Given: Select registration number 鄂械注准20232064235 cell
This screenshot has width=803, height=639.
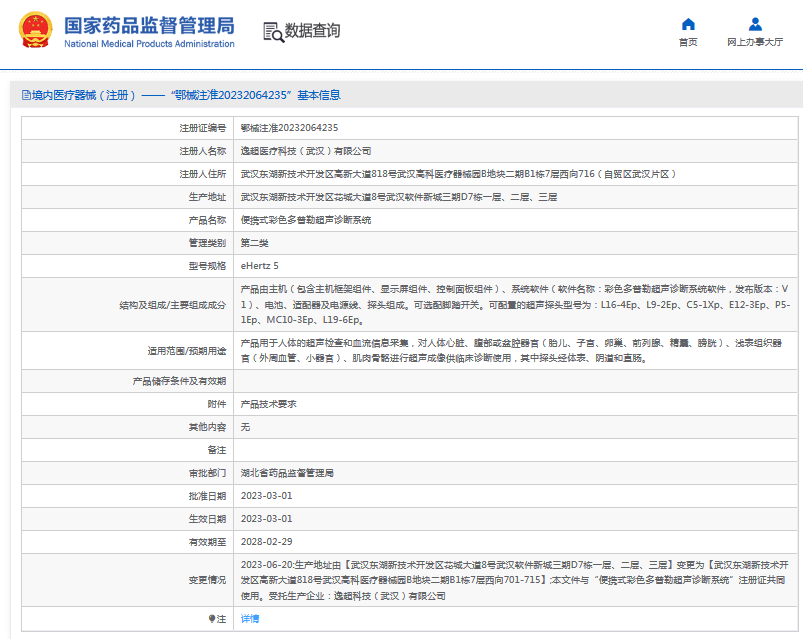Looking at the screenshot, I should point(289,128).
